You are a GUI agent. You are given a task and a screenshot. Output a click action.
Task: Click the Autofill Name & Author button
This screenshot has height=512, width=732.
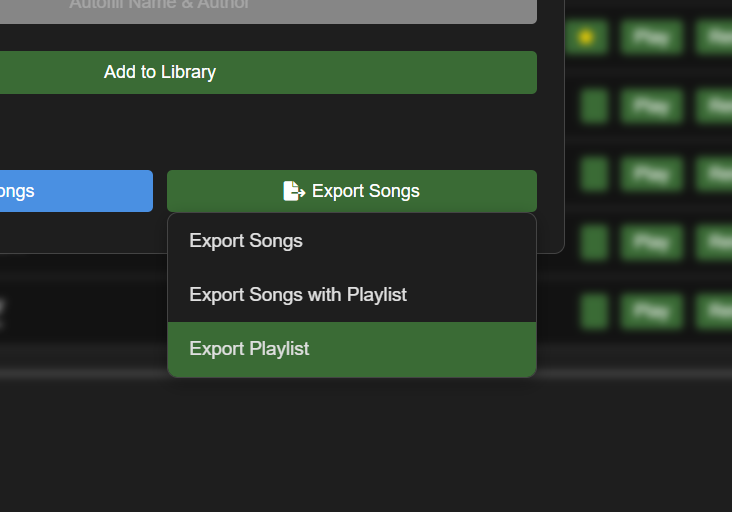(x=268, y=11)
